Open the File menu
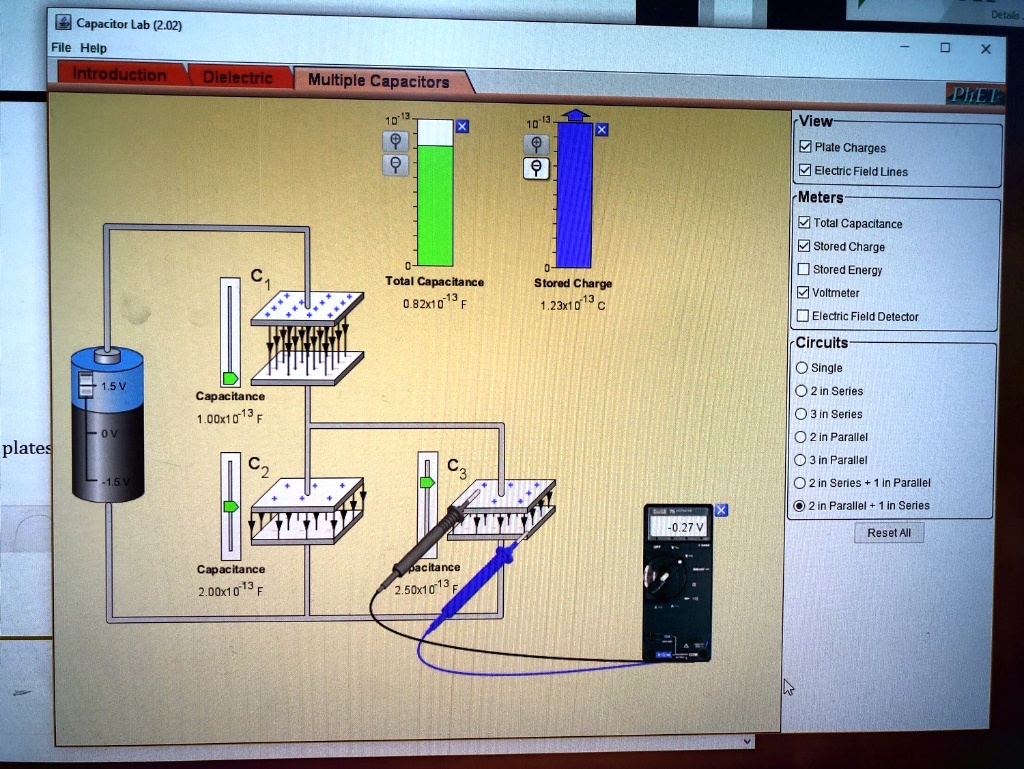This screenshot has width=1024, height=769. coord(59,47)
